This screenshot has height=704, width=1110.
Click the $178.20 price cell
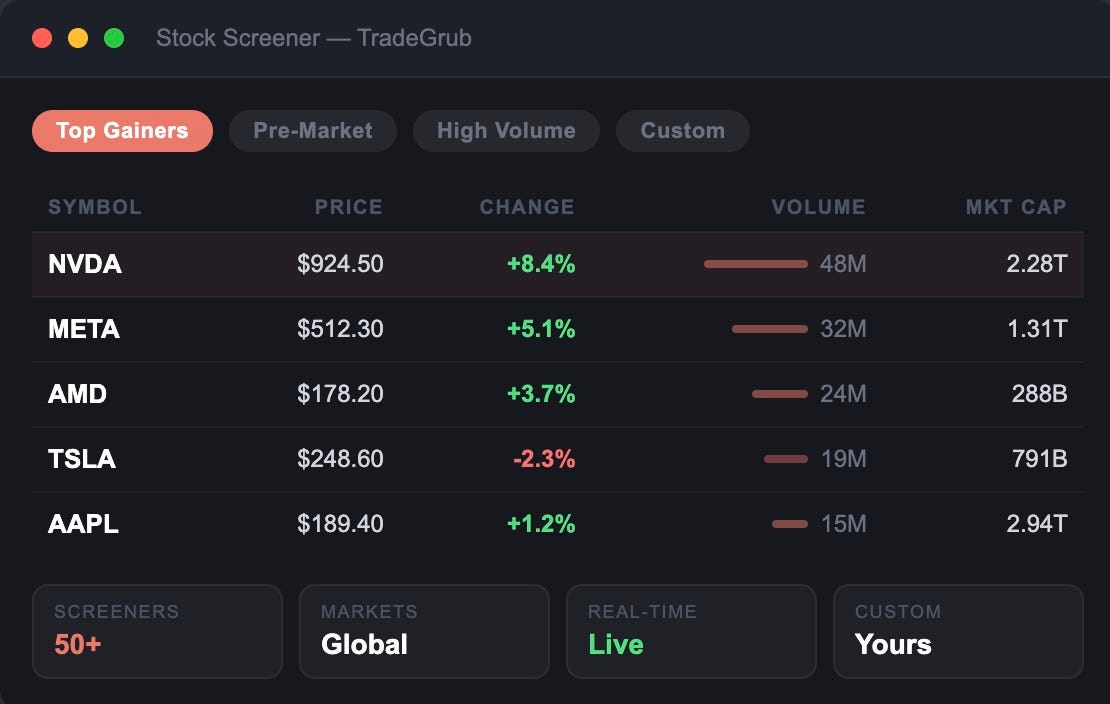coord(340,394)
